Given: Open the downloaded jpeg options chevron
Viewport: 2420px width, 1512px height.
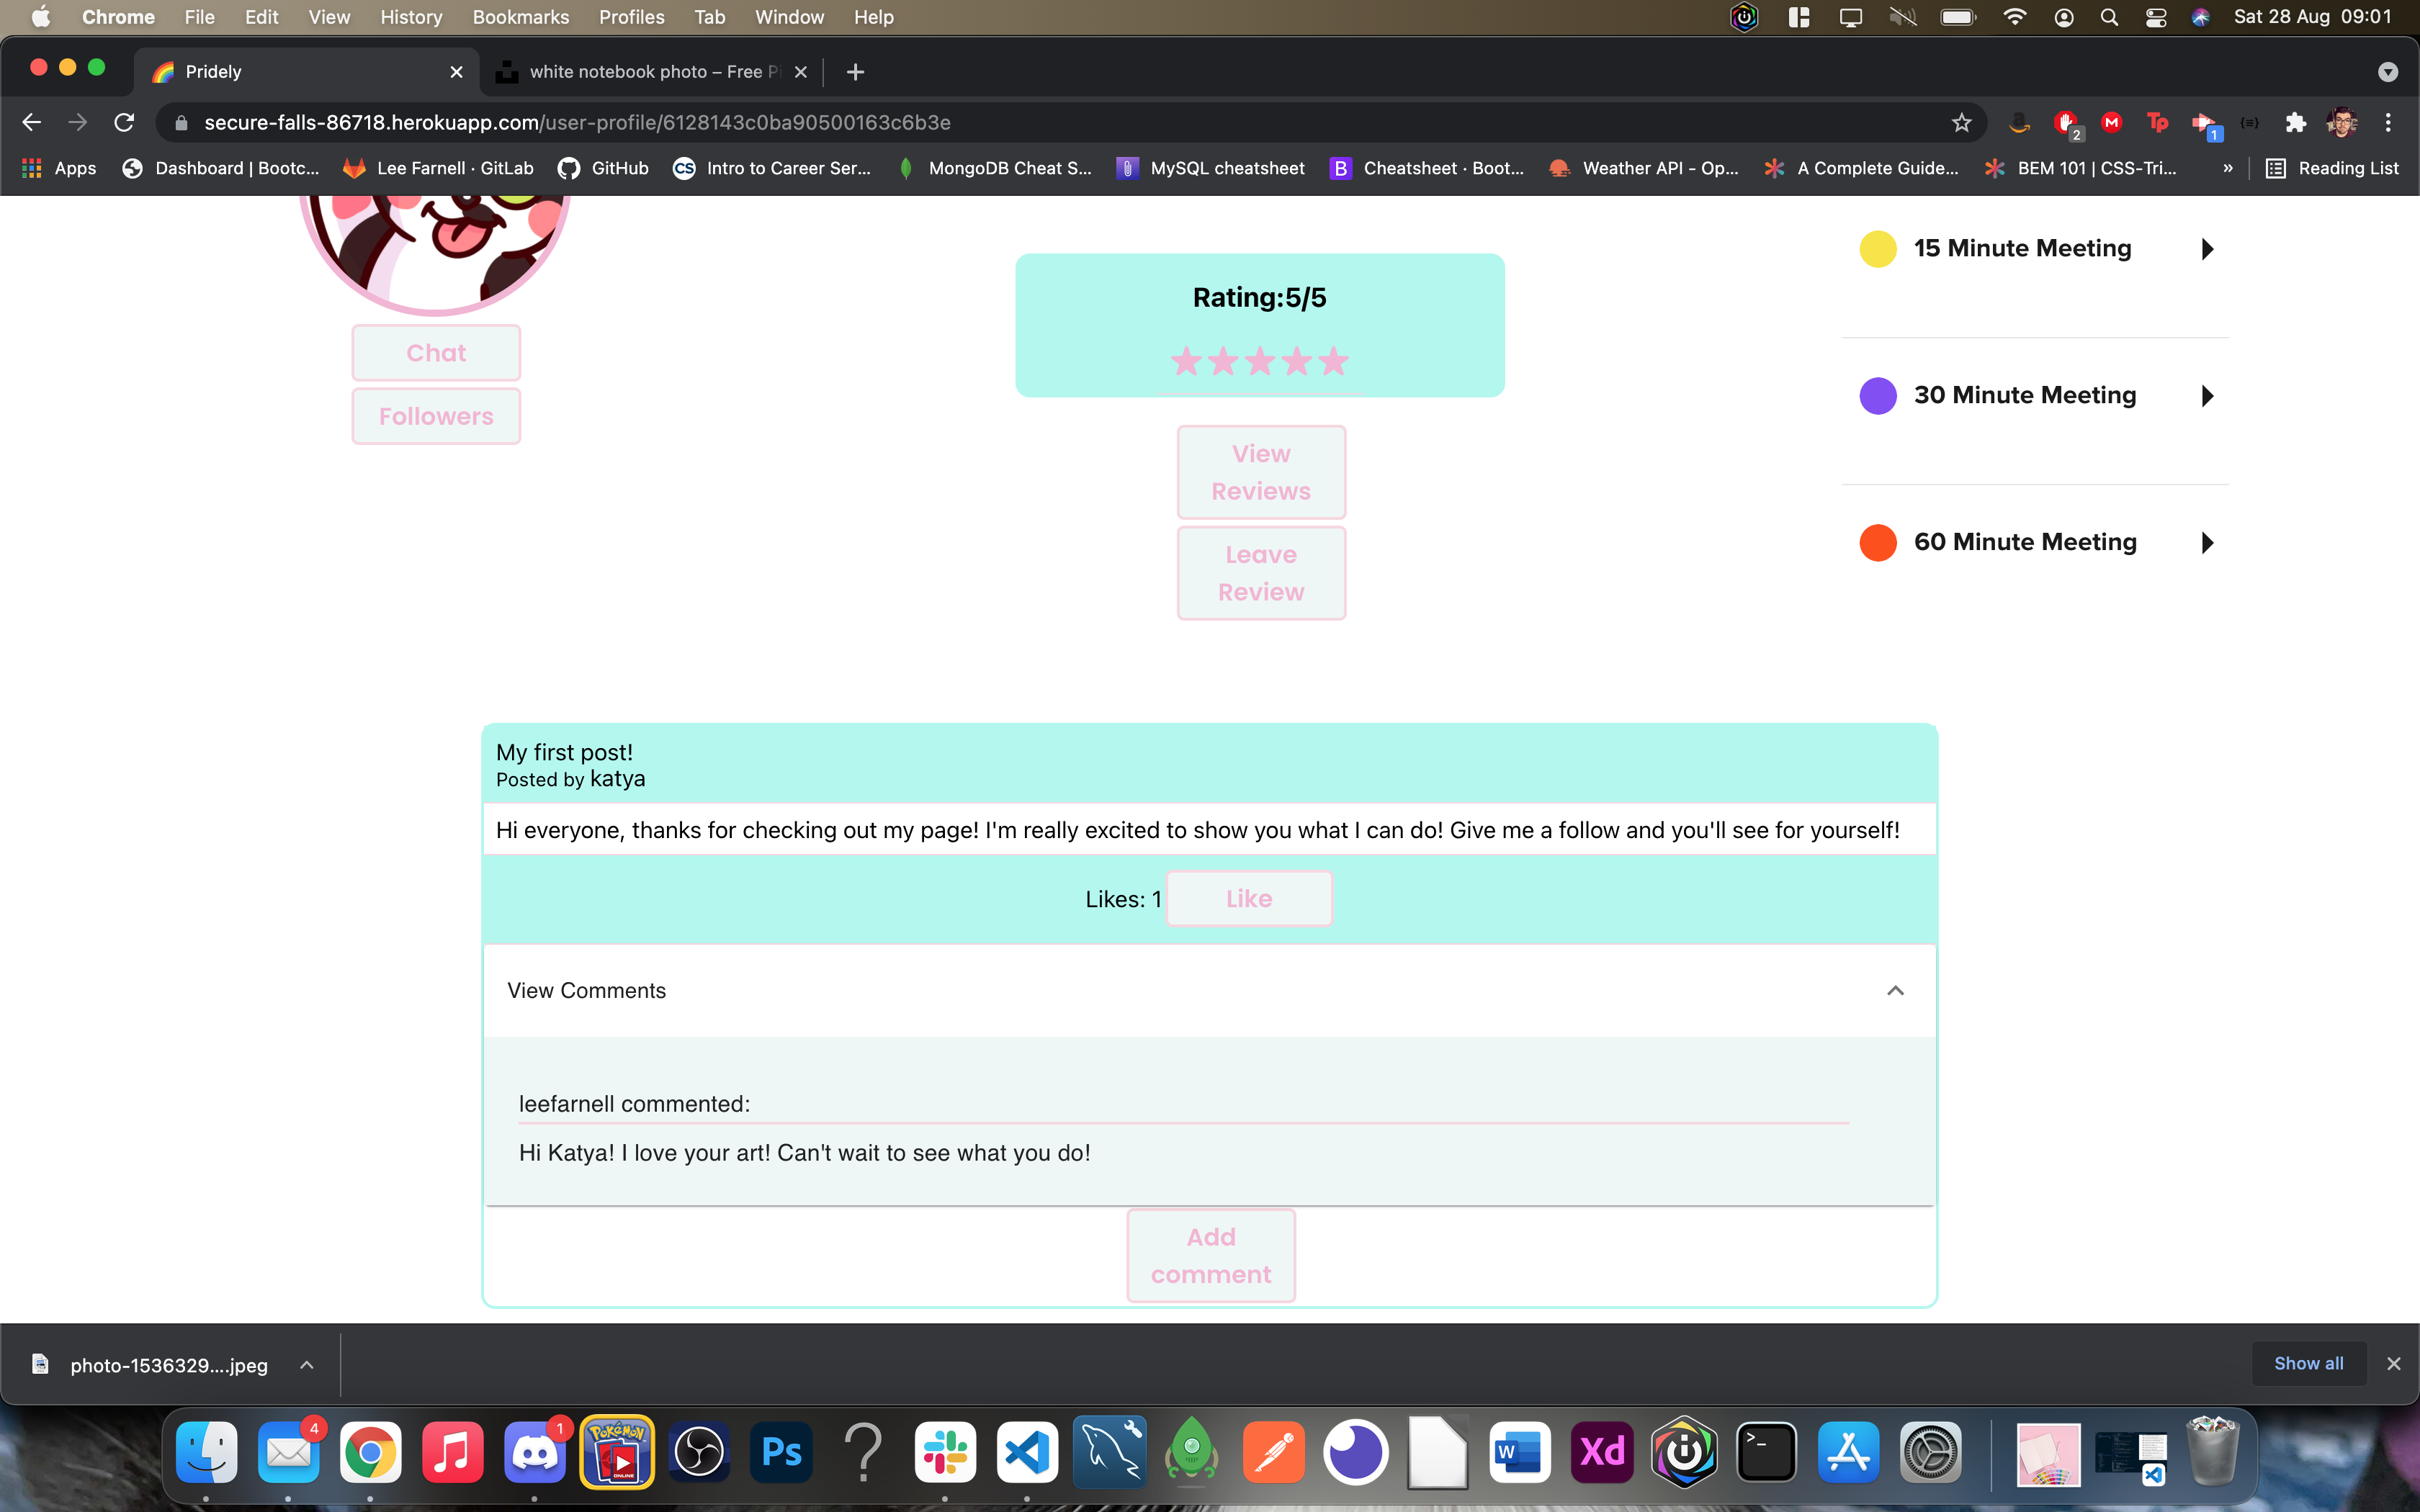Looking at the screenshot, I should point(307,1365).
